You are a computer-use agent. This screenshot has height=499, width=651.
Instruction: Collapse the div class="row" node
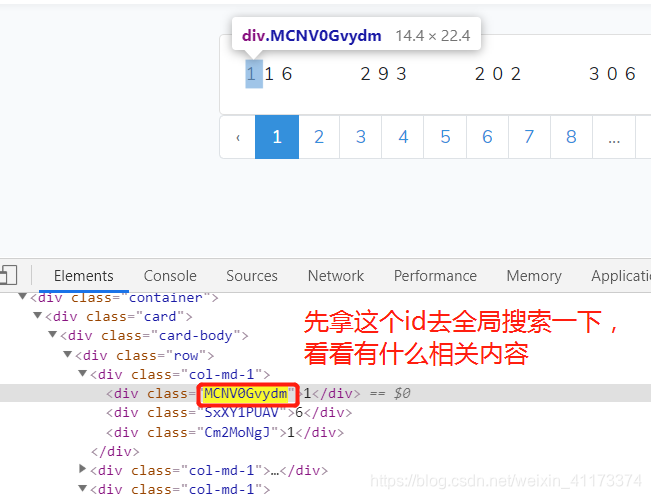[x=68, y=354]
